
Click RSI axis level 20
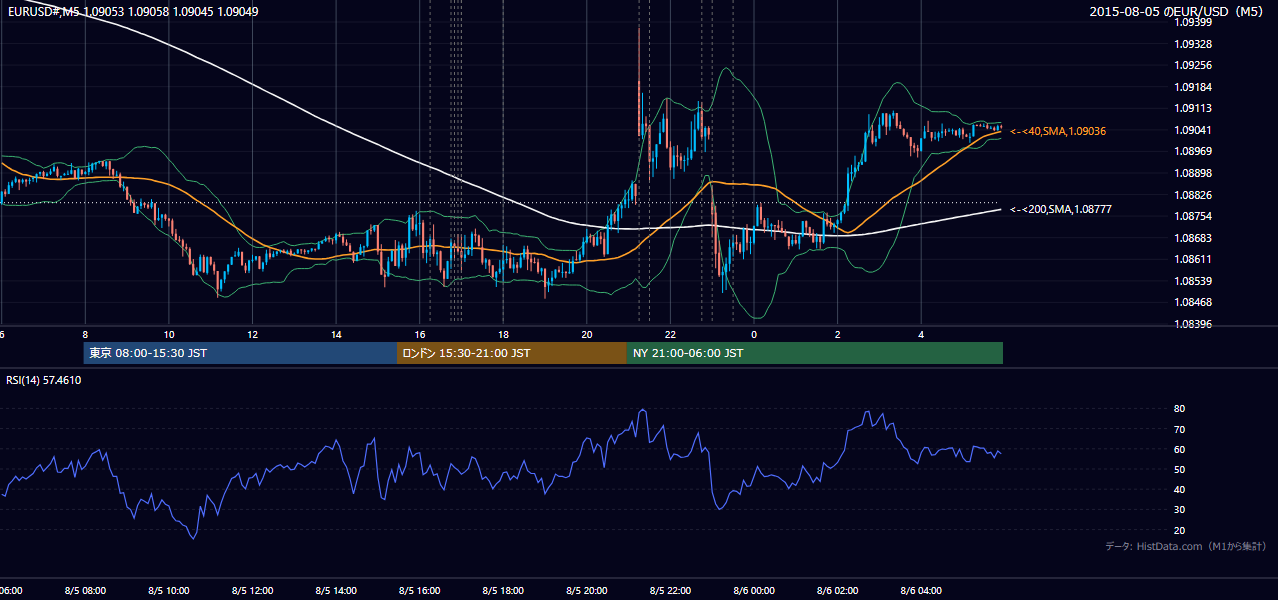pos(1180,530)
